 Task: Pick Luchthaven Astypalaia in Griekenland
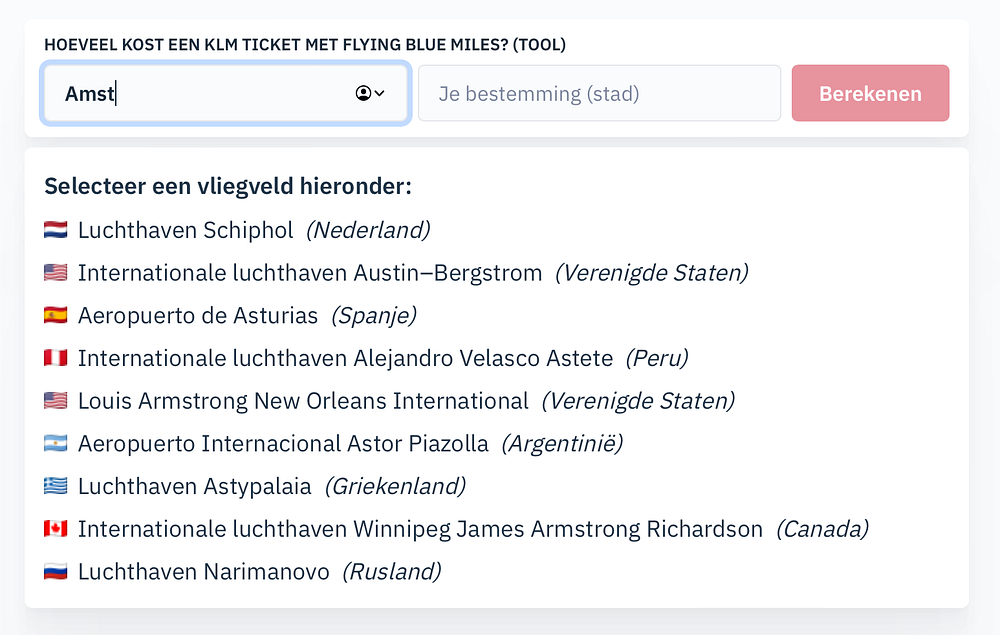(195, 487)
